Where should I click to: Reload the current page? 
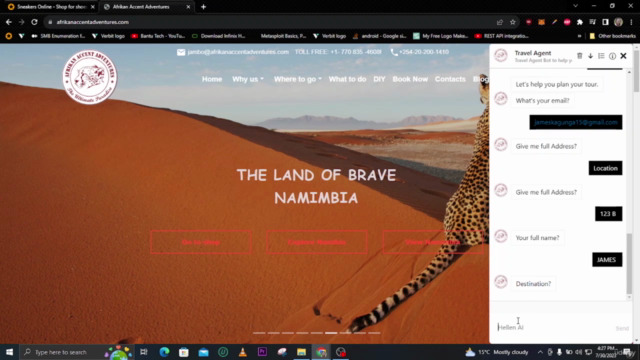pyautogui.click(x=34, y=22)
